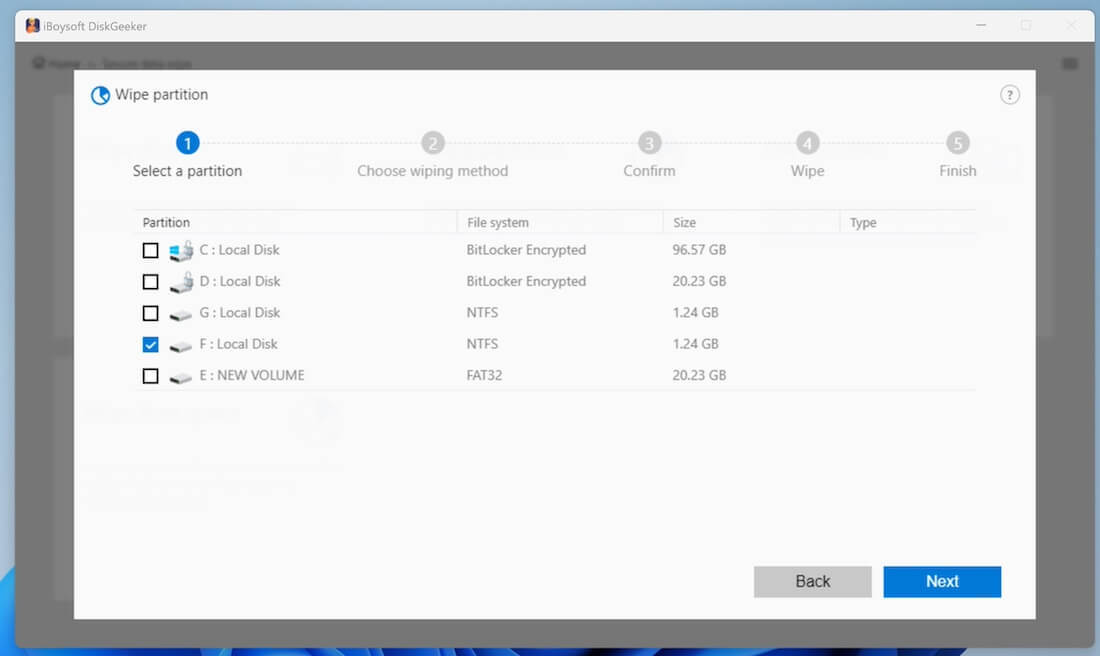1100x656 pixels.
Task: Check the D: Local Disk checkbox
Action: tap(150, 281)
